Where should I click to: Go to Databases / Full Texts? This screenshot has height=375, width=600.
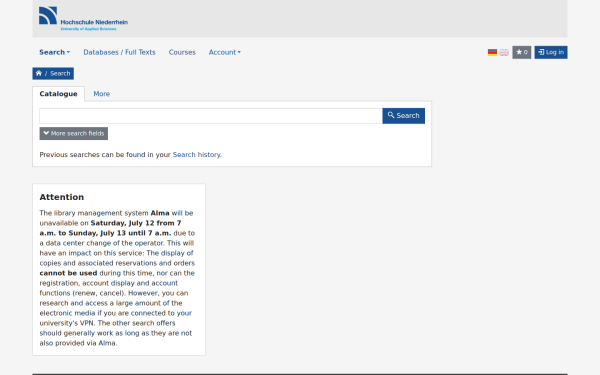(119, 52)
